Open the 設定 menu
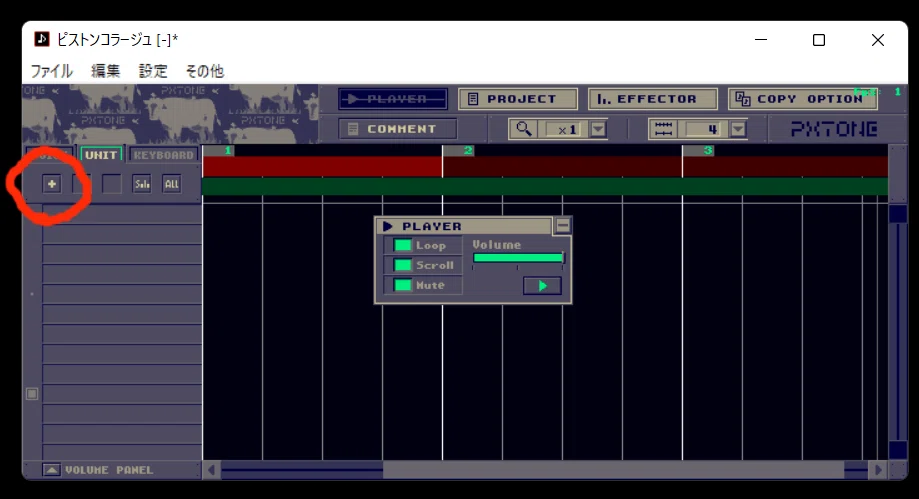Screen dimensions: 919x499 153,71
